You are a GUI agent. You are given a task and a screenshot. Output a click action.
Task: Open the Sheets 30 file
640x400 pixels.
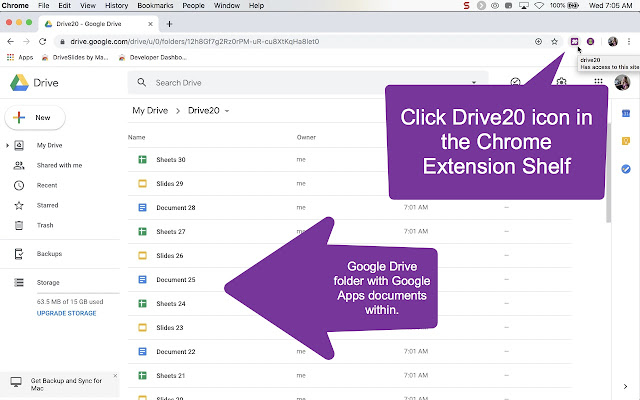point(170,160)
